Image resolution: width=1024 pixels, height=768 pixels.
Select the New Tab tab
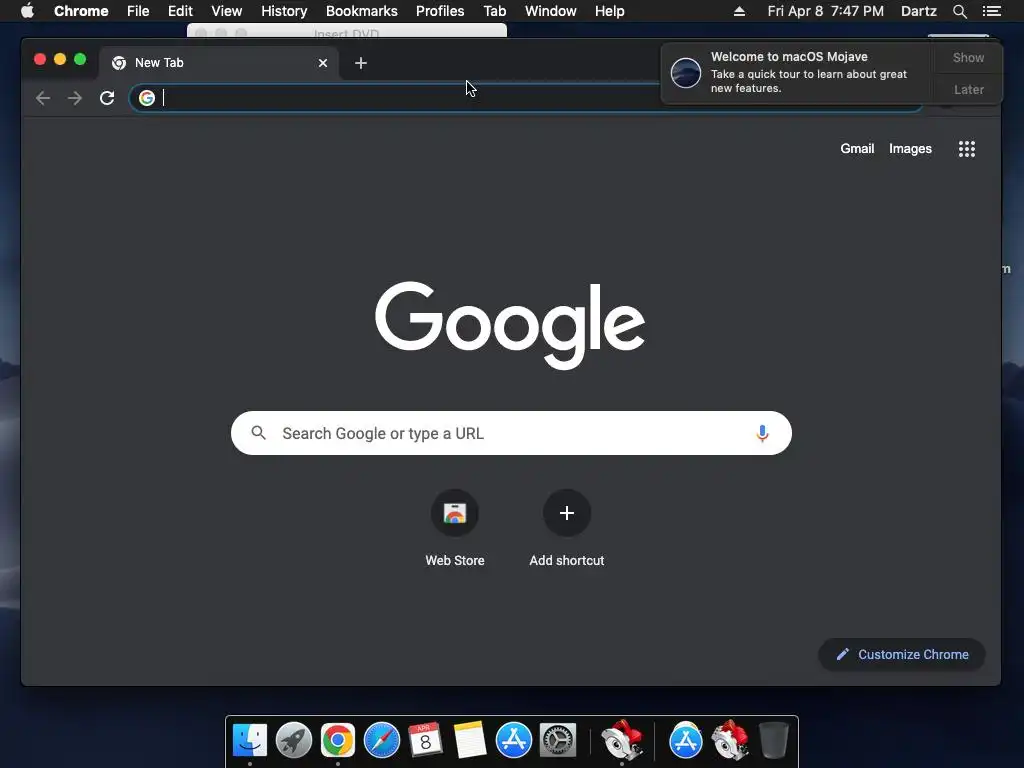pyautogui.click(x=219, y=63)
